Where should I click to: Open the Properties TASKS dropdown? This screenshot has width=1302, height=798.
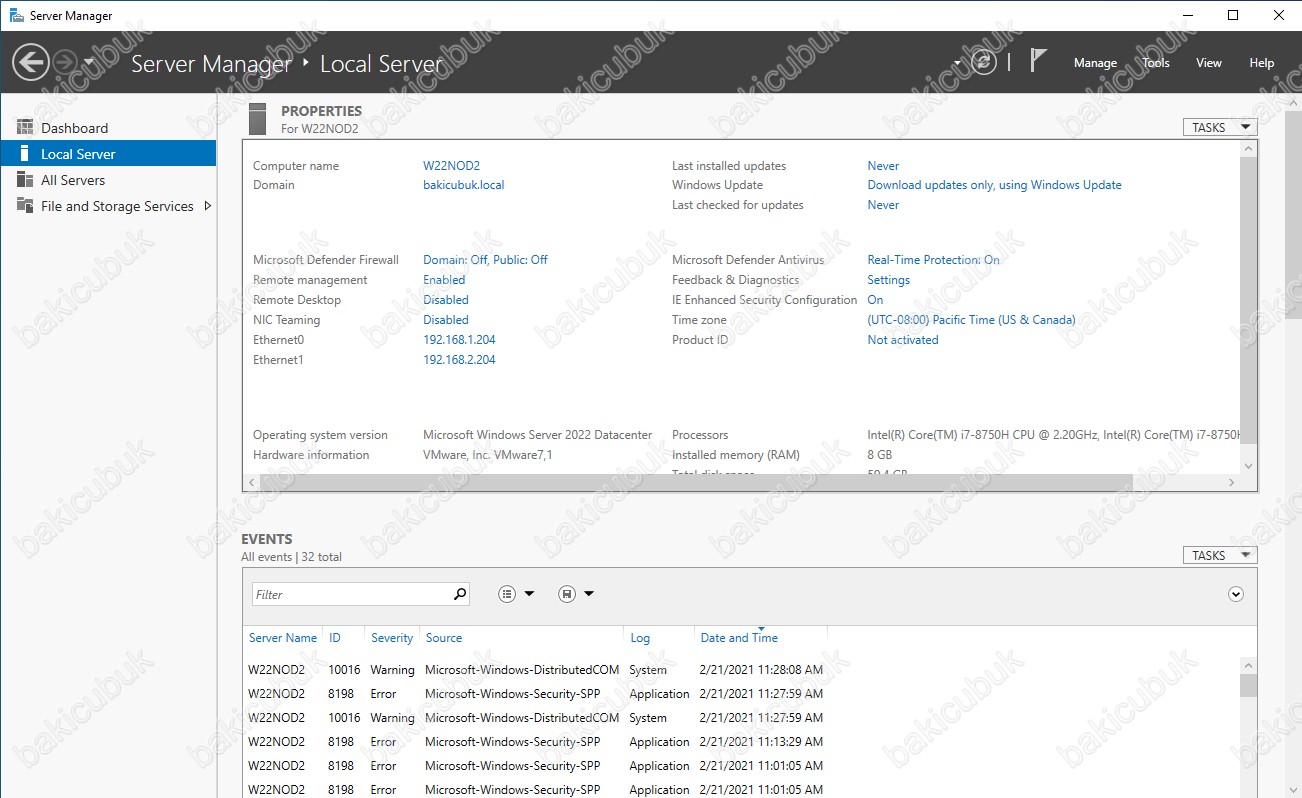click(1219, 127)
